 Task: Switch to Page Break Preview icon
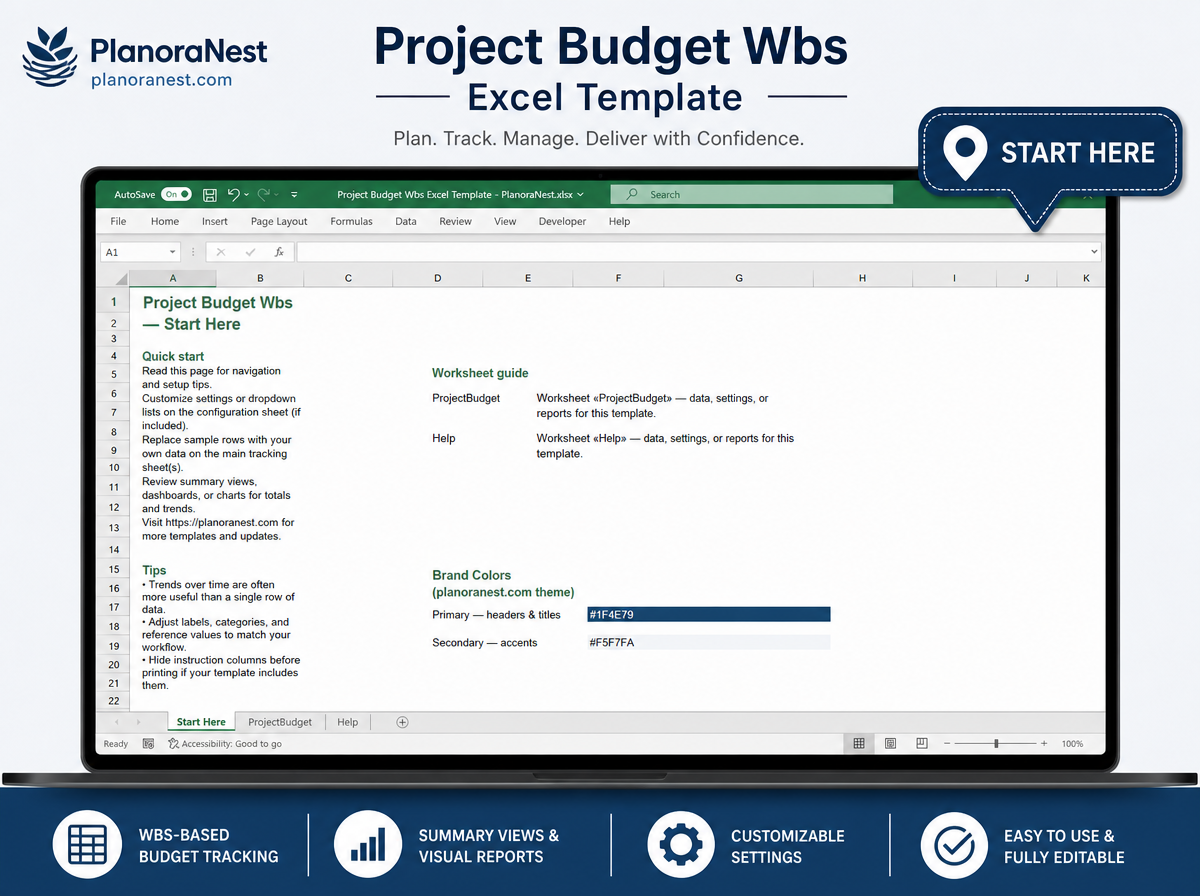point(922,744)
